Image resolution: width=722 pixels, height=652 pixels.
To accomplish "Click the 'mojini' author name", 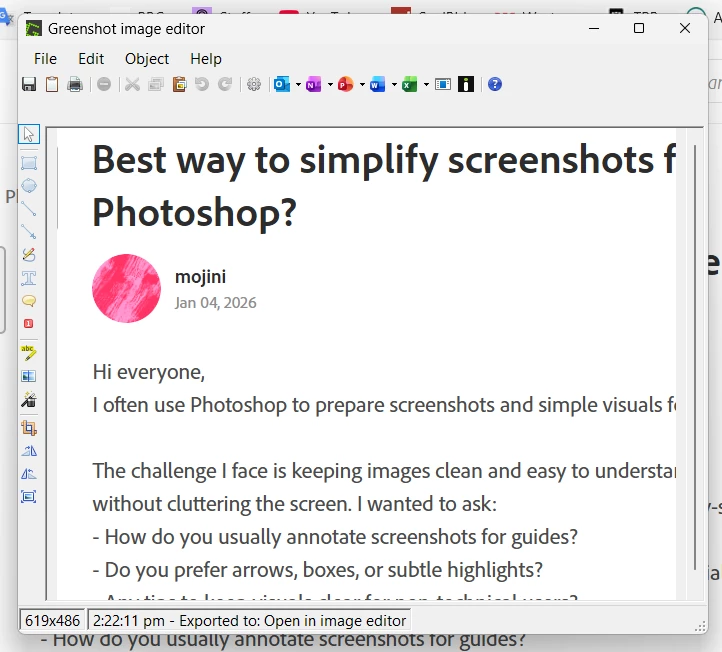I will pos(201,277).
